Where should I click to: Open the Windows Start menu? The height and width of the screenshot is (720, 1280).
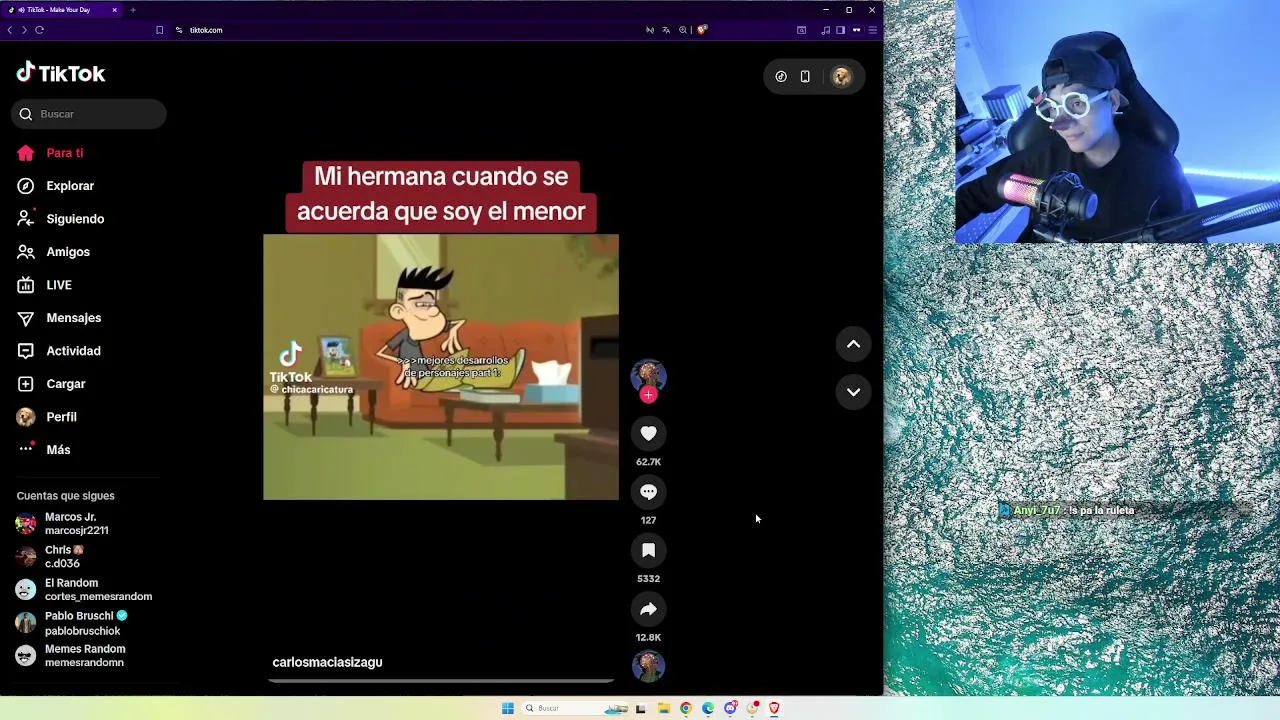[x=508, y=708]
